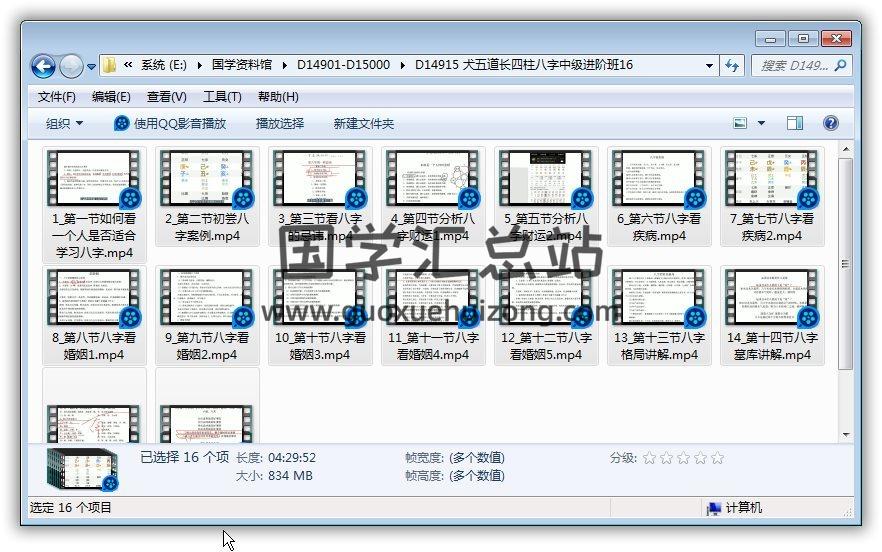Click the refresh button beside address bar

pyautogui.click(x=732, y=66)
